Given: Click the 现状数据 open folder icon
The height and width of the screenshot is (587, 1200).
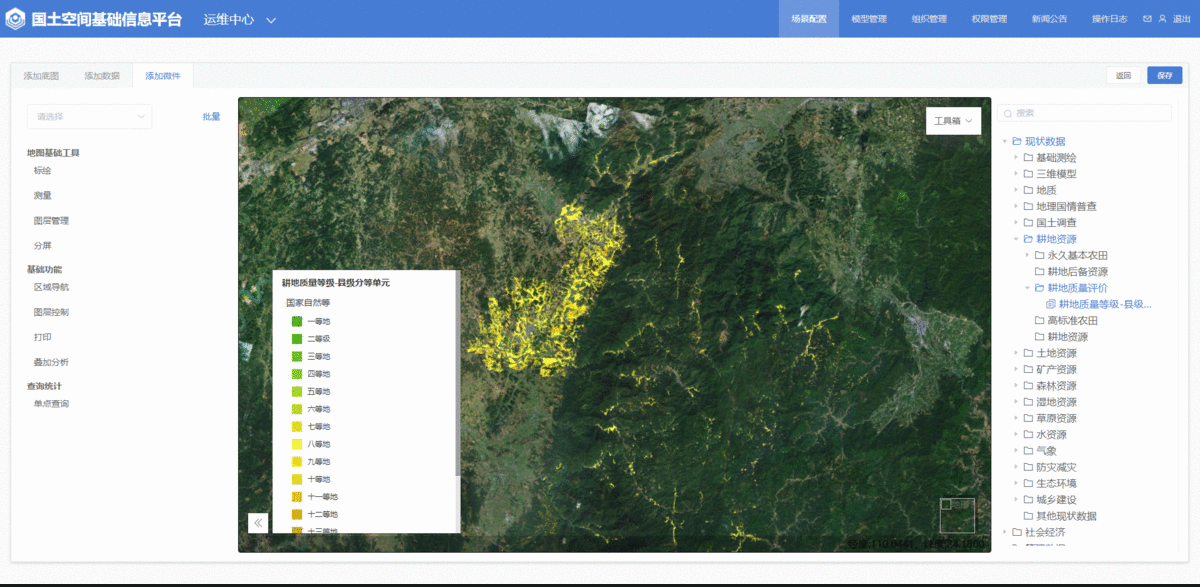Looking at the screenshot, I should (x=1017, y=141).
